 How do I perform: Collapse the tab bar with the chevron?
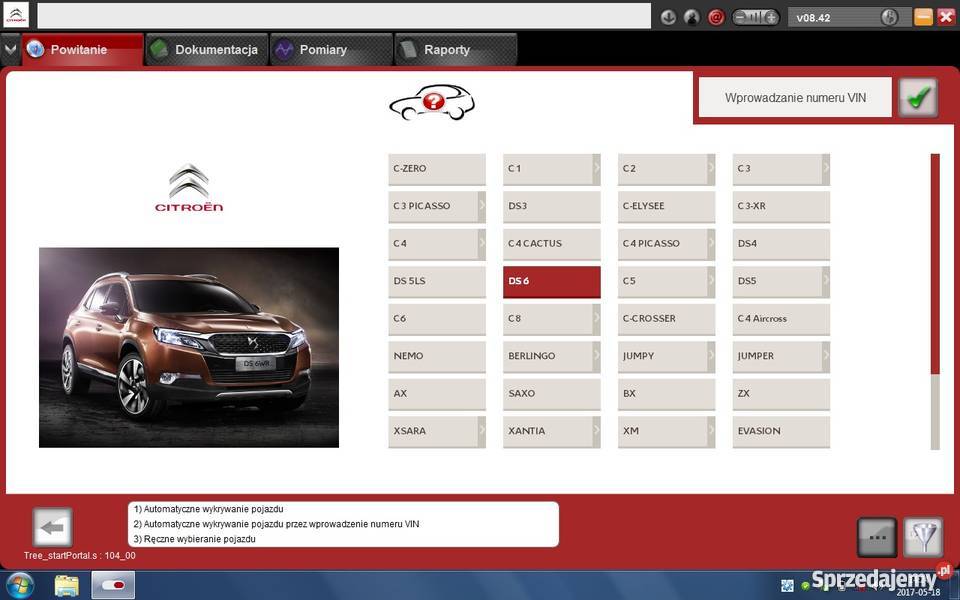pos(10,49)
